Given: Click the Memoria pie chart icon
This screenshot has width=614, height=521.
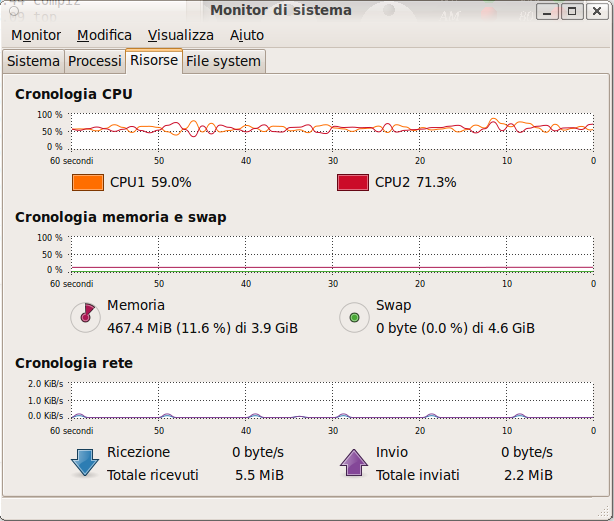Looking at the screenshot, I should [x=85, y=317].
